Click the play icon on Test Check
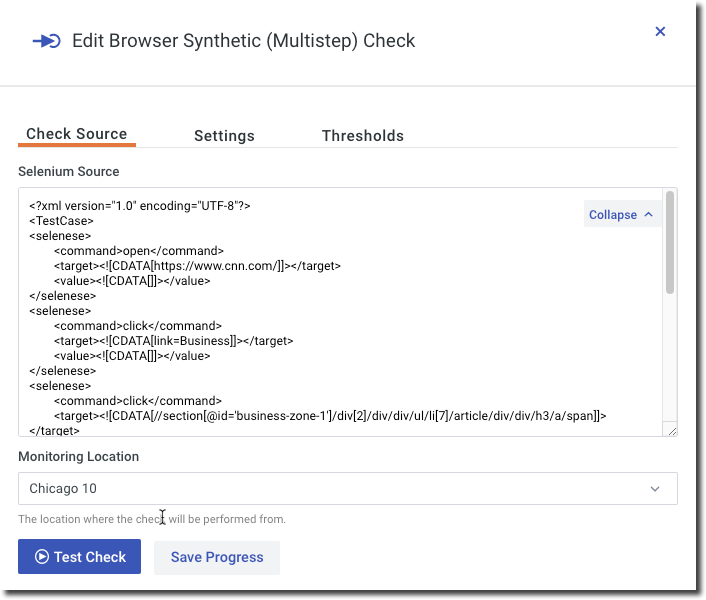The height and width of the screenshot is (600, 706). (42, 557)
